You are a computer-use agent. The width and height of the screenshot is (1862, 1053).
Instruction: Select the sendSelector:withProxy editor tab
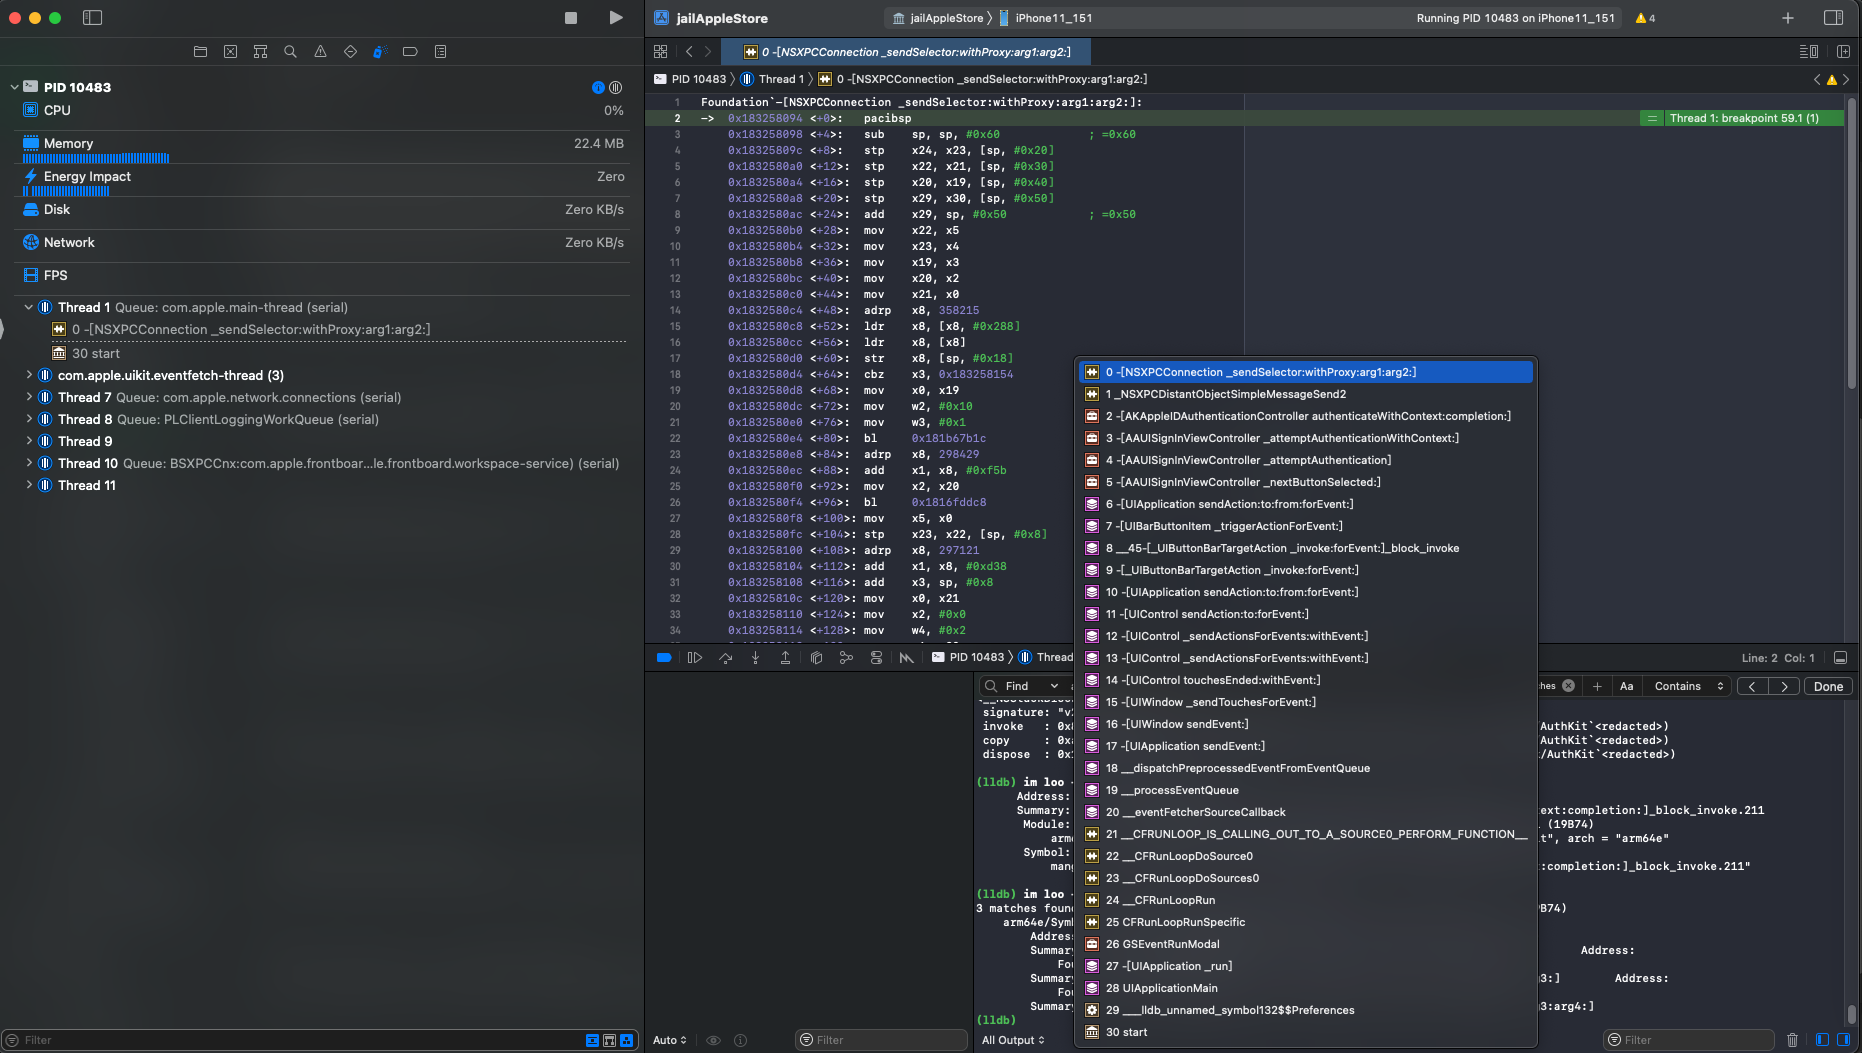pyautogui.click(x=907, y=52)
